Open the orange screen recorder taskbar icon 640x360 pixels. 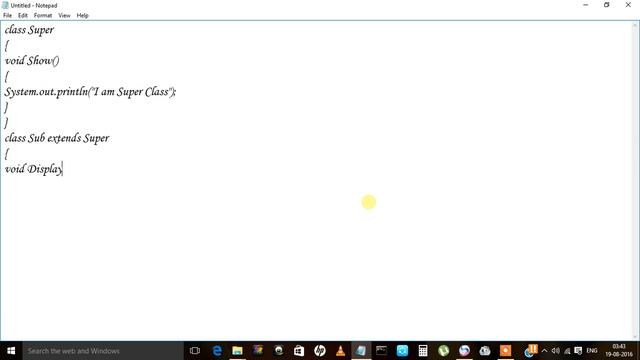(x=505, y=351)
